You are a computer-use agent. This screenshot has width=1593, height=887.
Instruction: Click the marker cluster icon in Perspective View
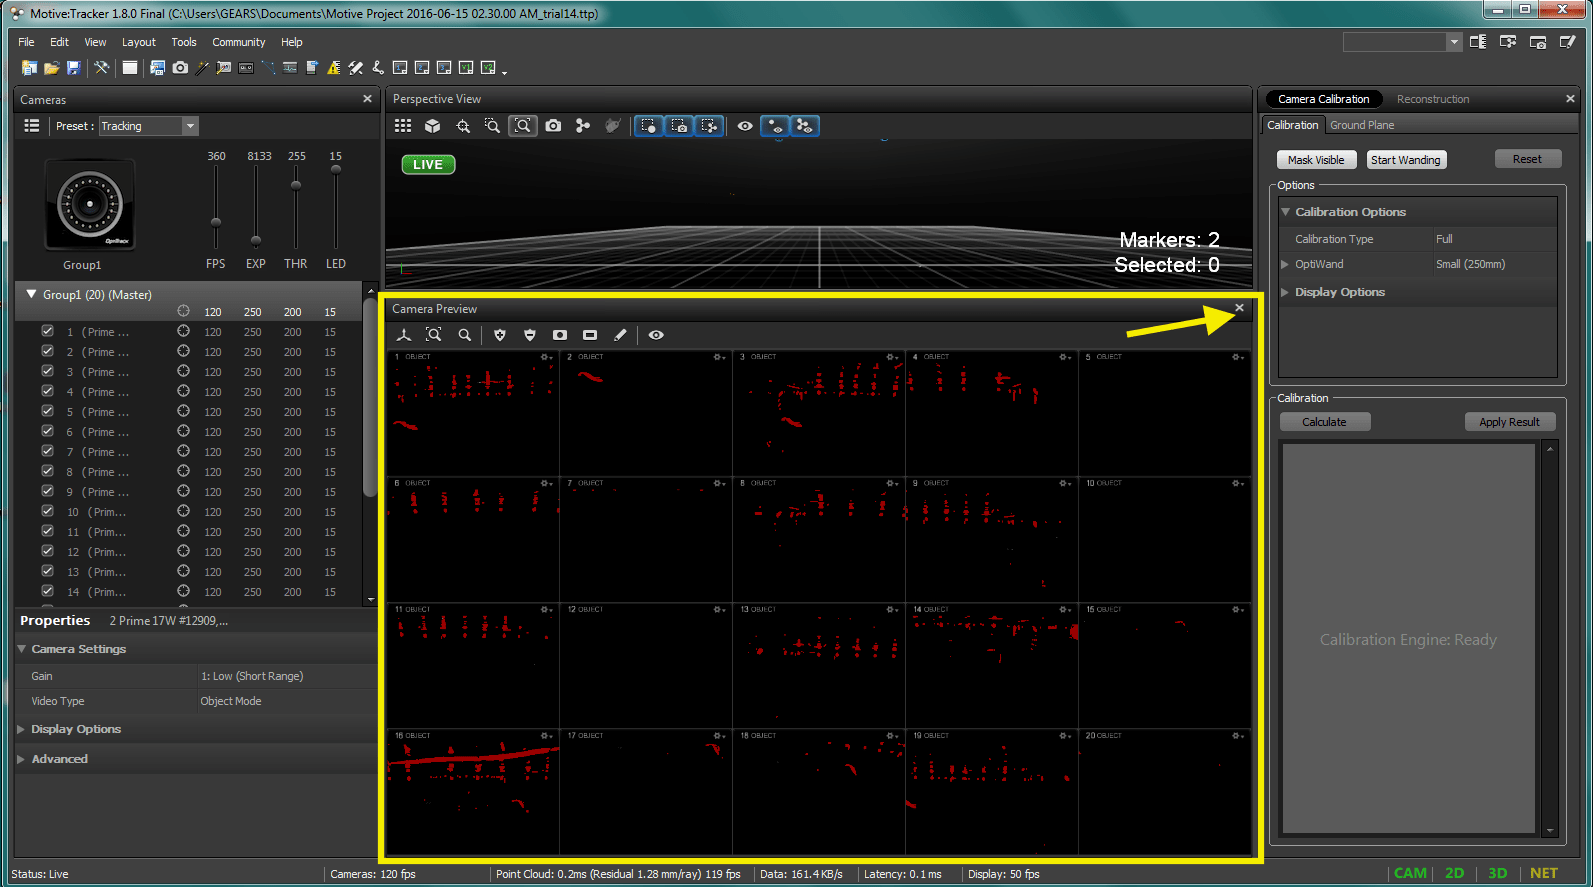583,126
